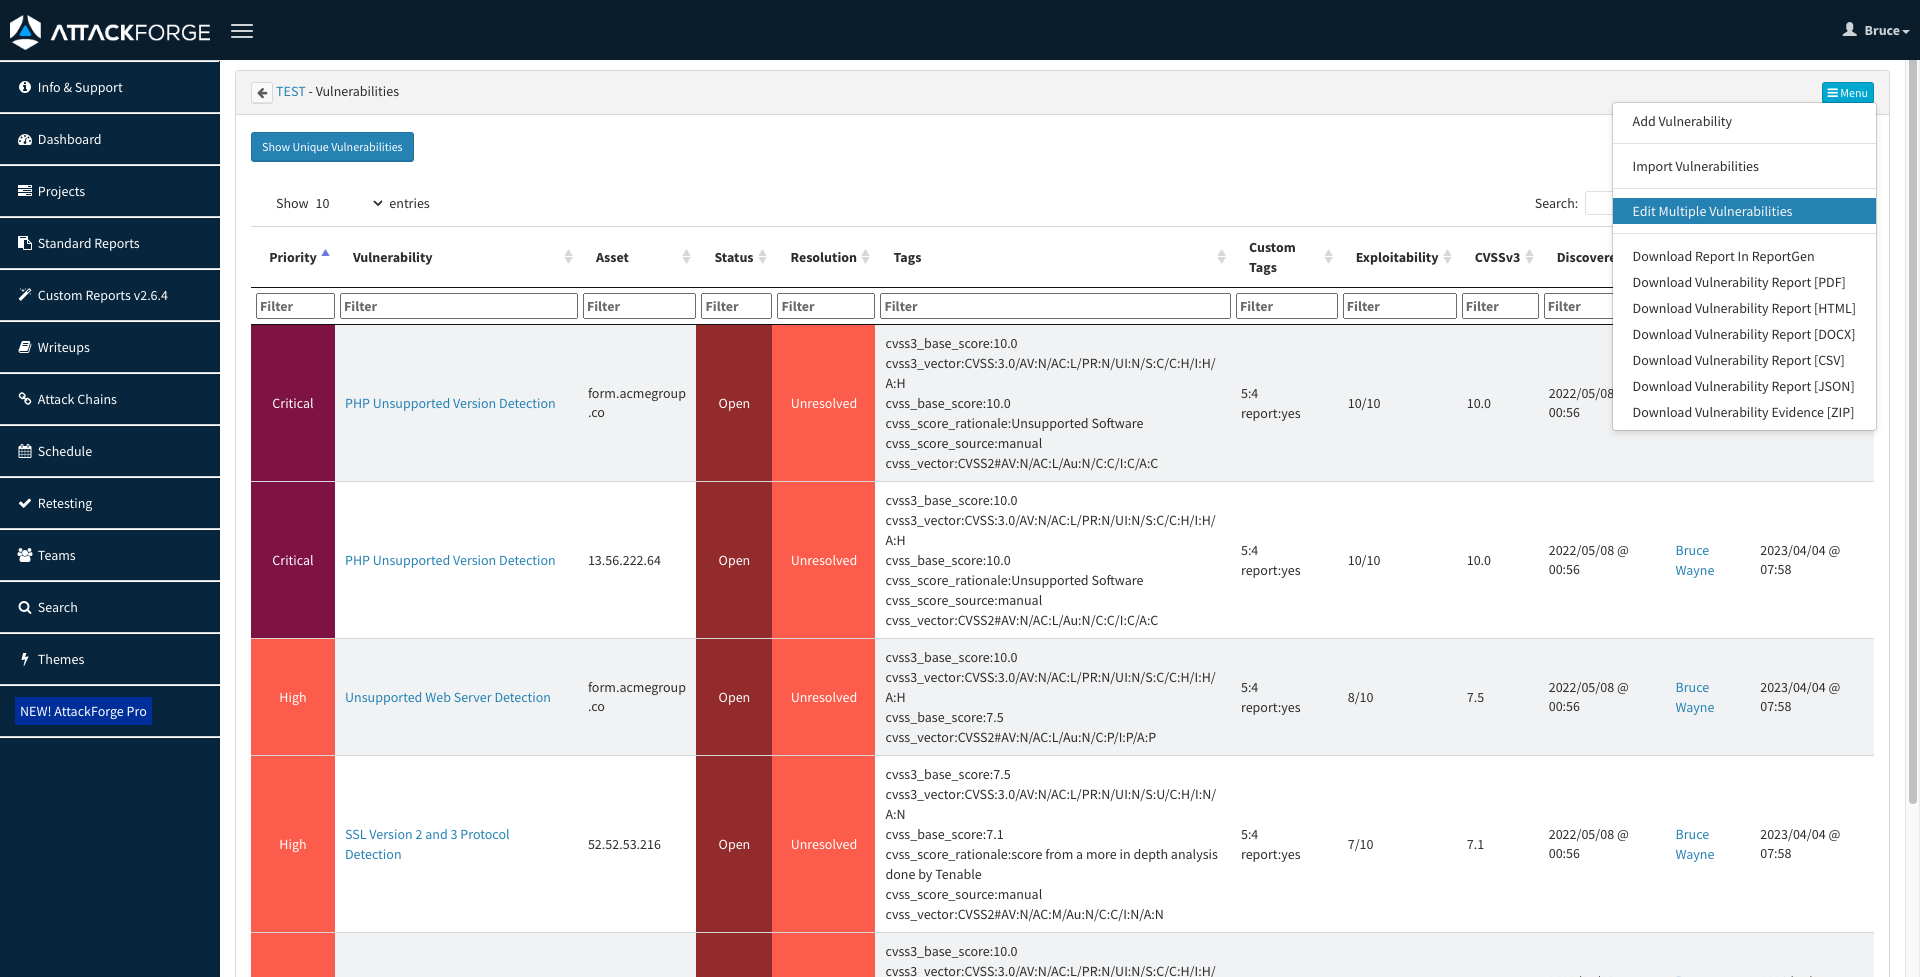Image resolution: width=1920 pixels, height=977 pixels.
Task: Click the Attack Chains icon
Action: (25, 399)
